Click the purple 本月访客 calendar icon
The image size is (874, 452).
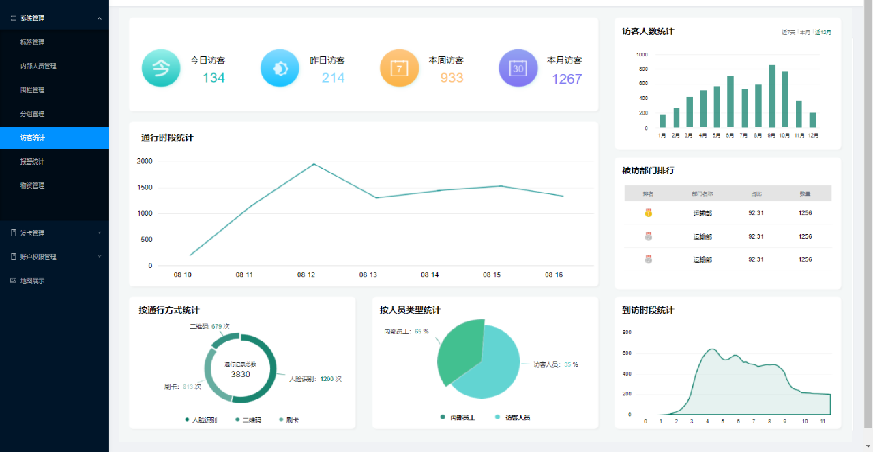pyautogui.click(x=517, y=69)
